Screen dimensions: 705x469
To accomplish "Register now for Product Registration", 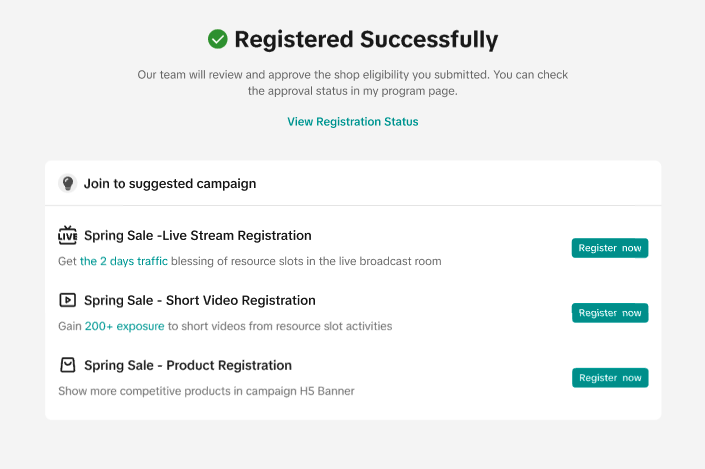I will (610, 378).
